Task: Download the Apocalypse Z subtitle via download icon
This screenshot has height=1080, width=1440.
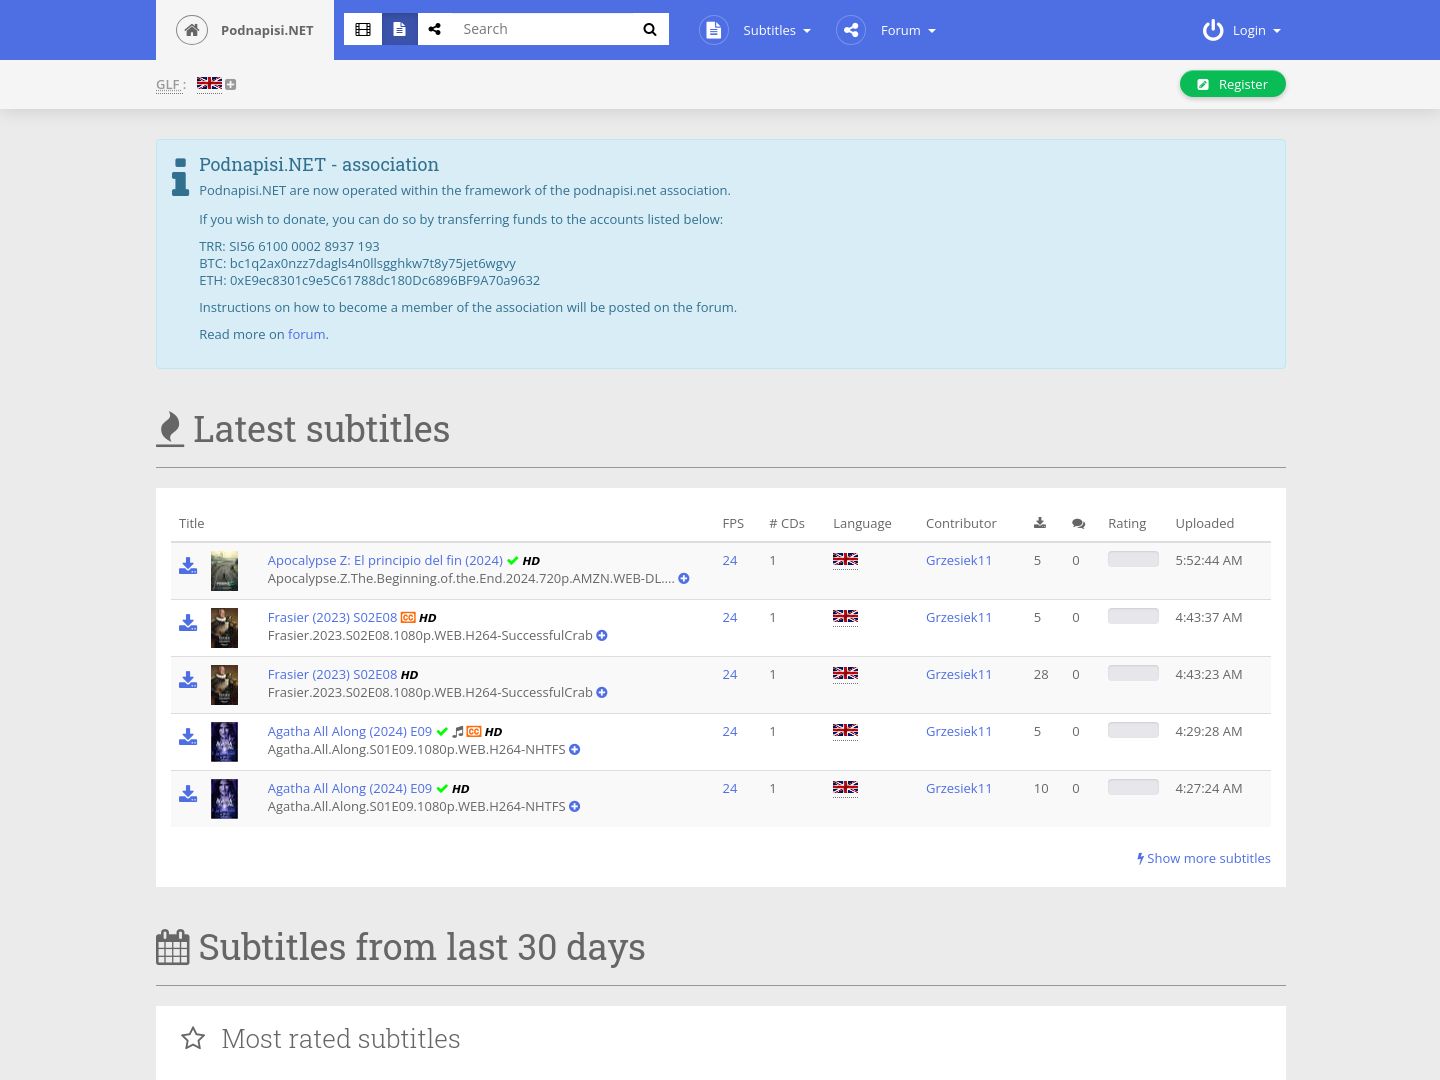Action: point(188,566)
